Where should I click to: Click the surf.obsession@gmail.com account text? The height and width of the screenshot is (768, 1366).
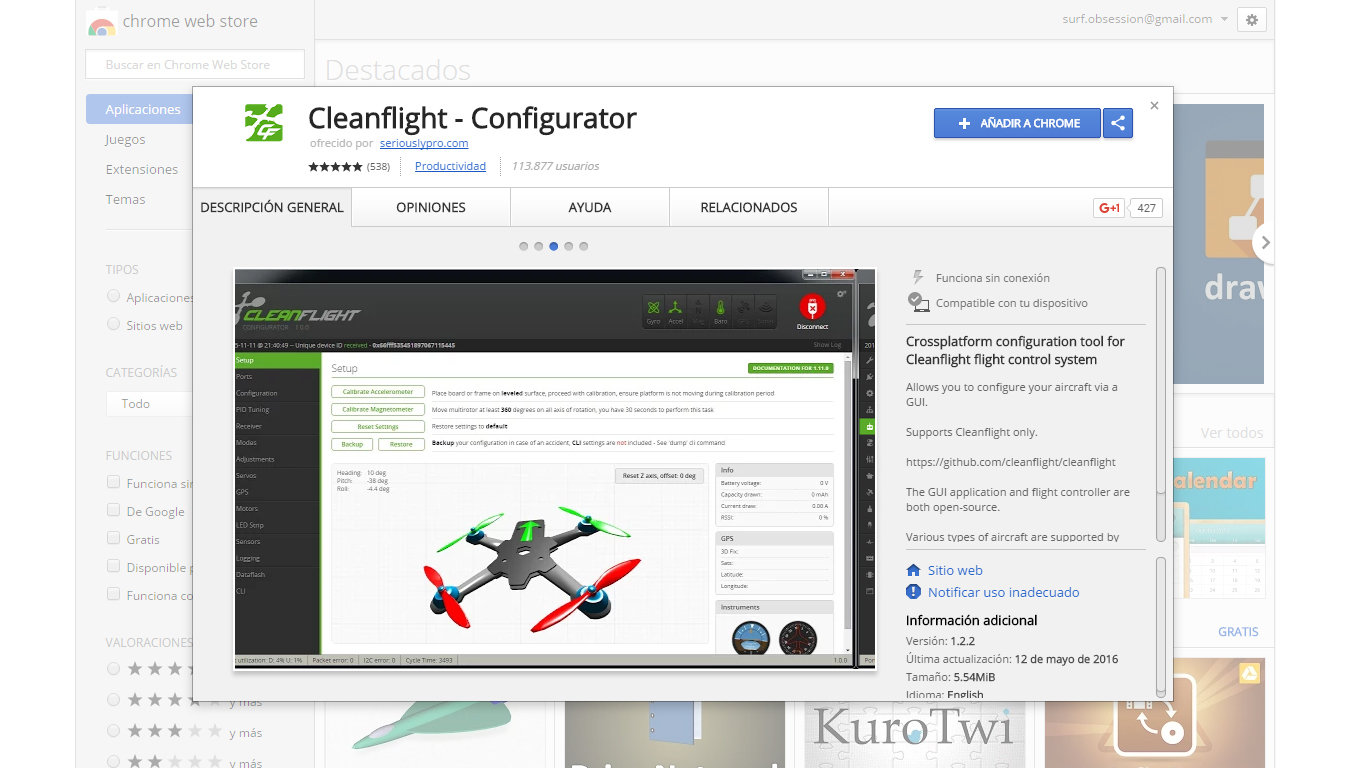pyautogui.click(x=1137, y=19)
